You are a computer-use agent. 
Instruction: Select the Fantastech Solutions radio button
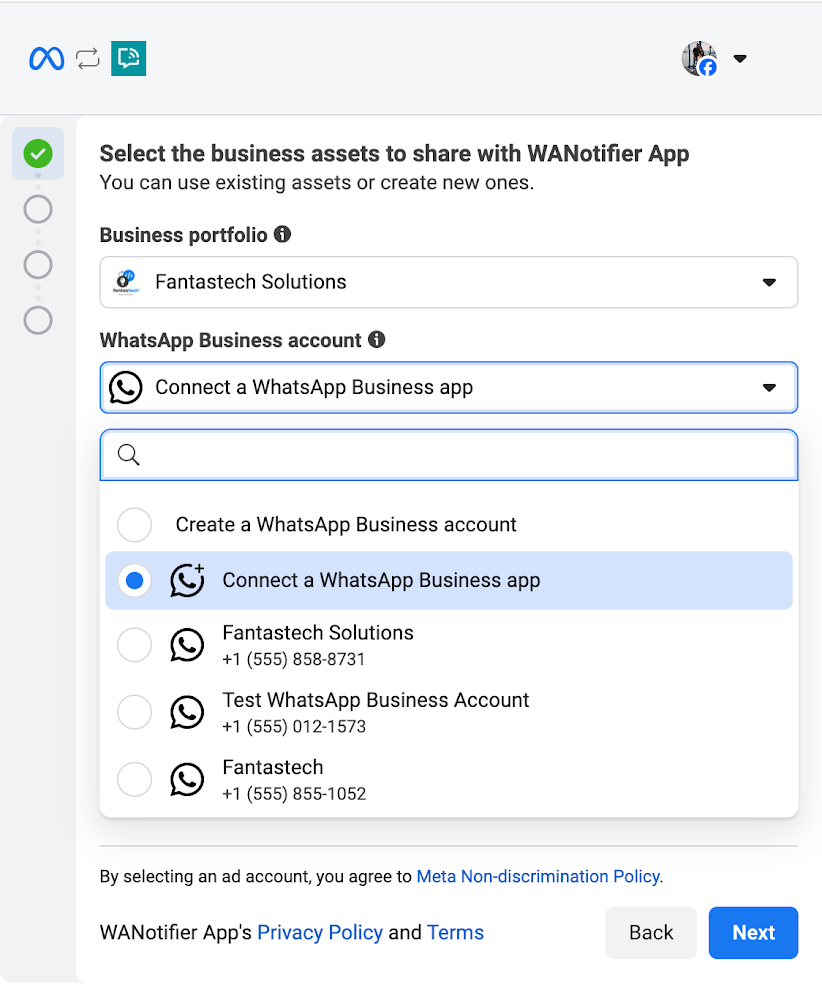click(135, 645)
